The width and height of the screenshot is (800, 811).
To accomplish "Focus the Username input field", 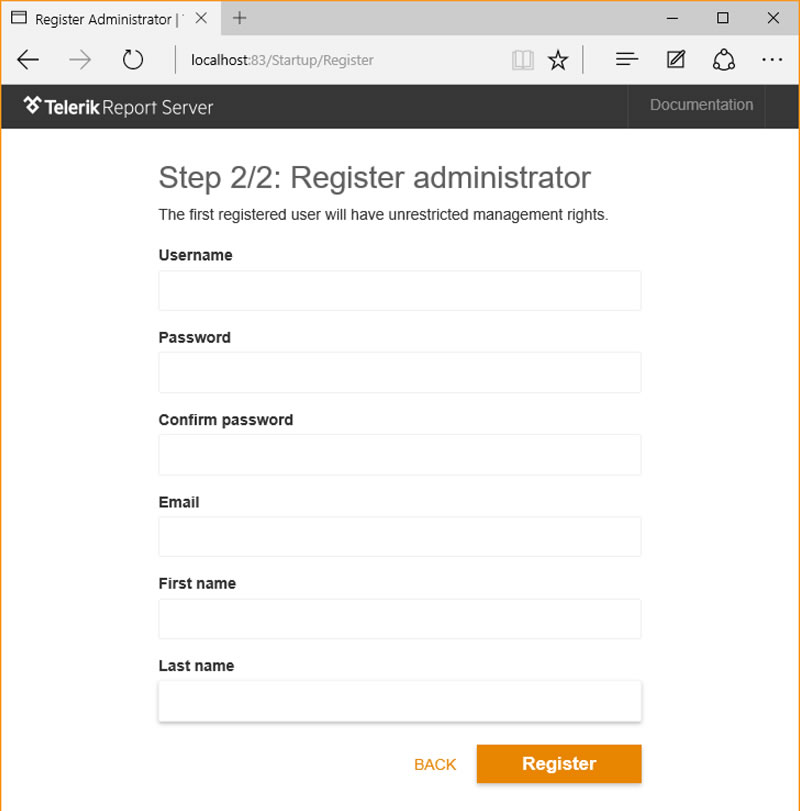I will 400,291.
